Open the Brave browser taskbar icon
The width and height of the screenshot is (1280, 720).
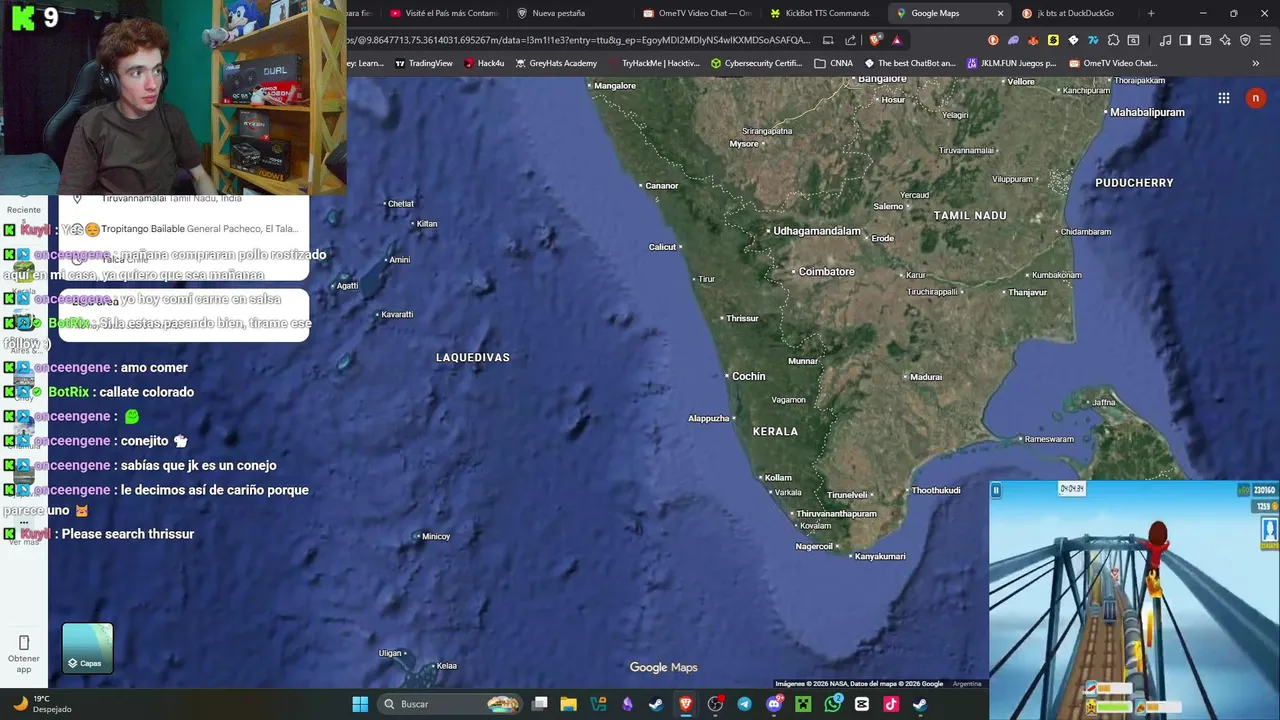[x=685, y=704]
